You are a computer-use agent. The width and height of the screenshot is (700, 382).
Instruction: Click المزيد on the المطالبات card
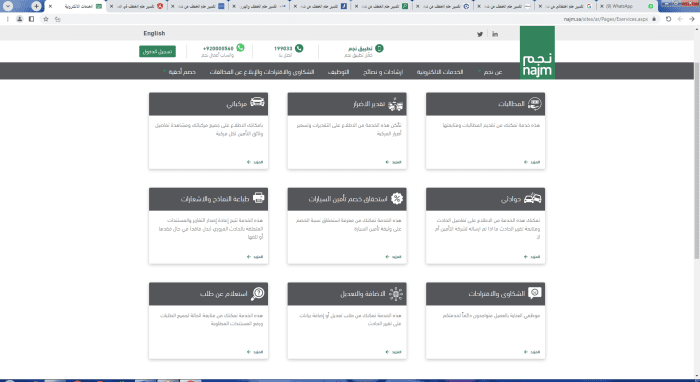pyautogui.click(x=532, y=162)
